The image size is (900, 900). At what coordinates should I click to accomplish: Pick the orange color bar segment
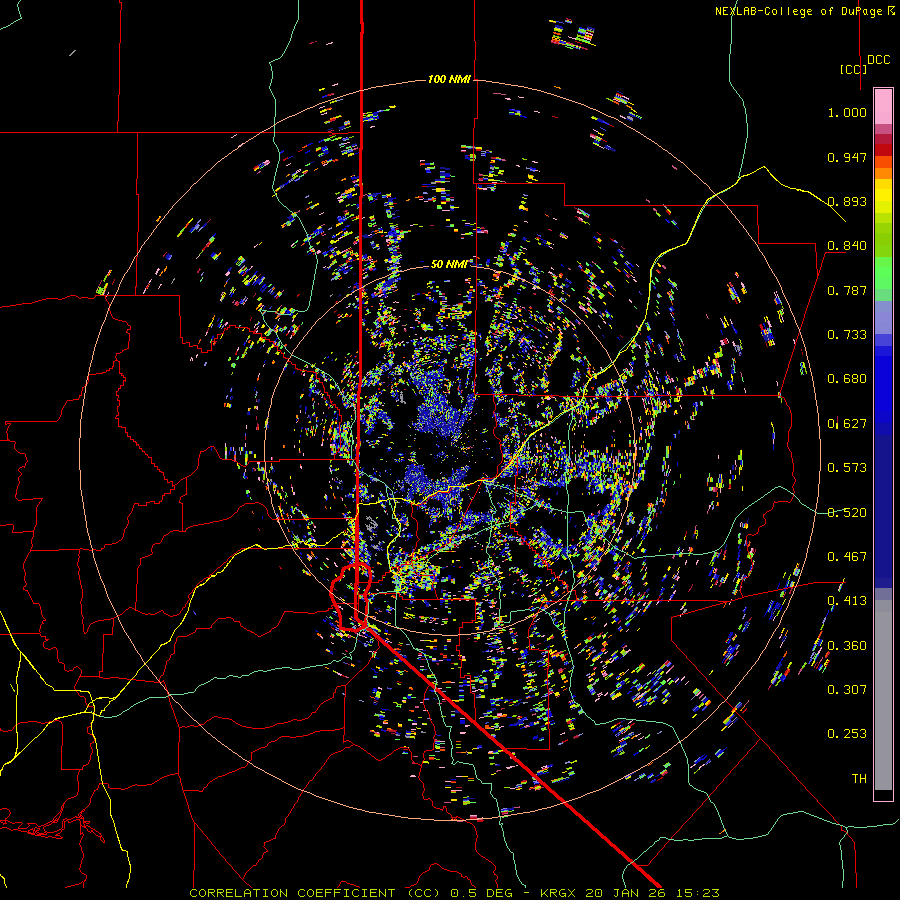click(883, 173)
